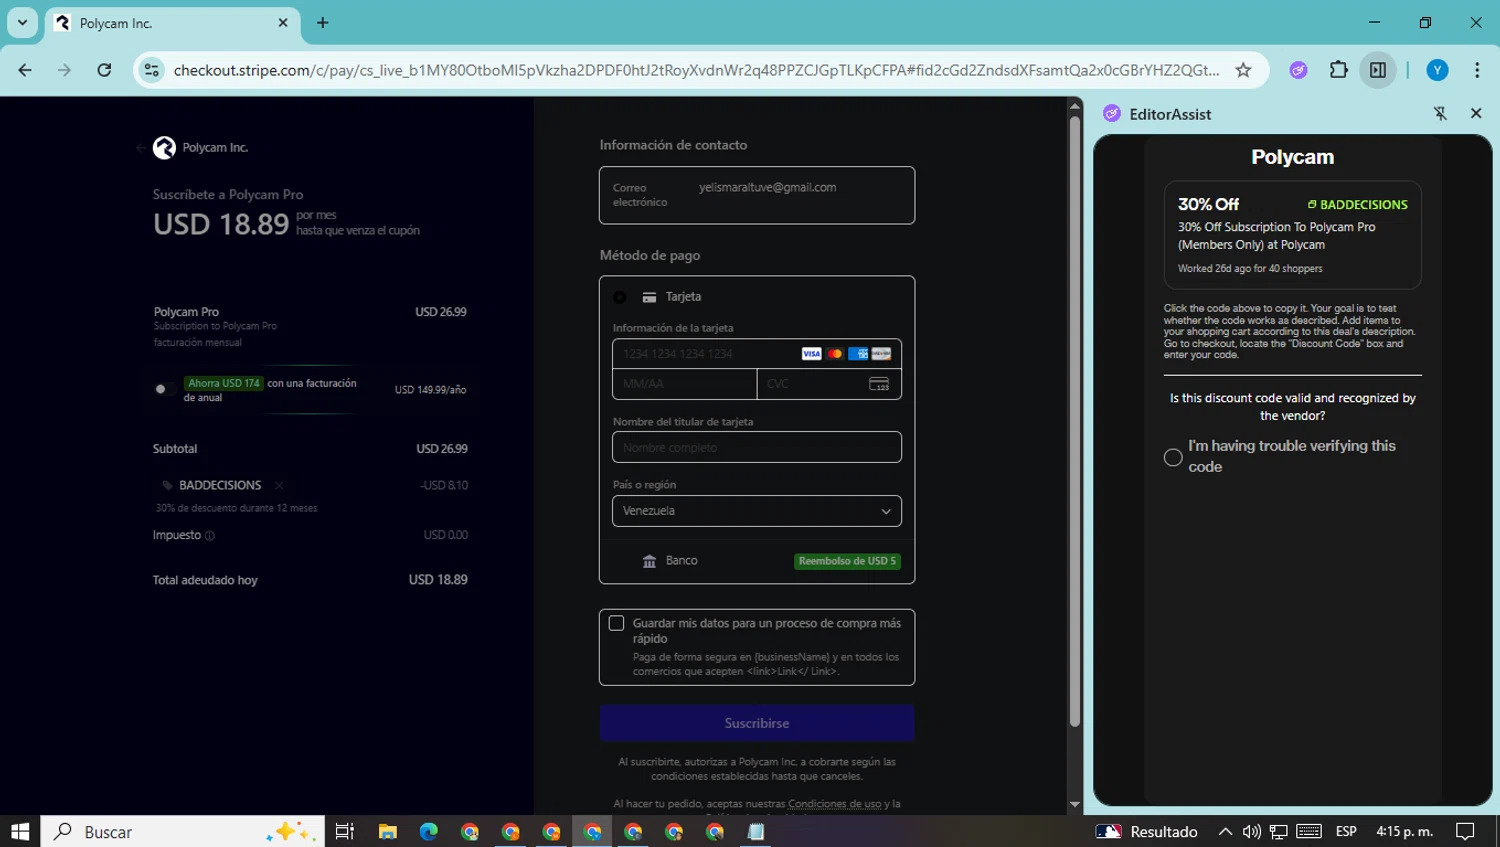Close the EditorAssist side panel
The width and height of the screenshot is (1500, 847).
(1476, 114)
